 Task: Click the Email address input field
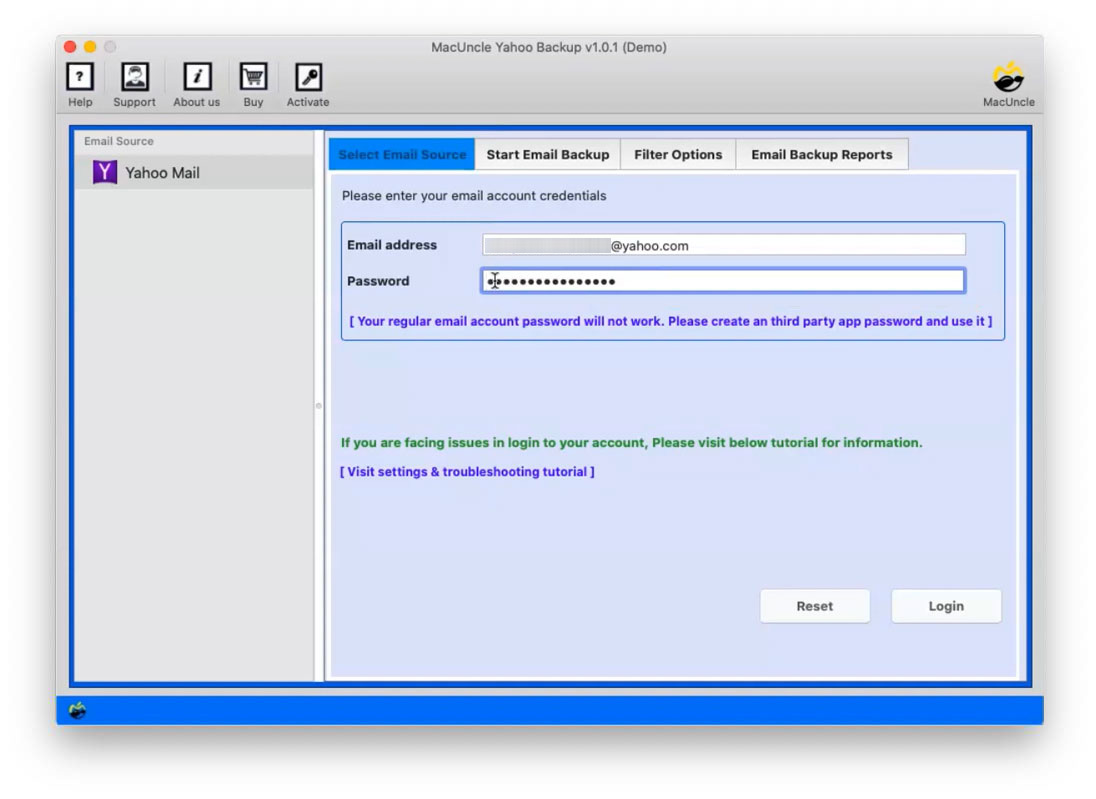coord(722,244)
